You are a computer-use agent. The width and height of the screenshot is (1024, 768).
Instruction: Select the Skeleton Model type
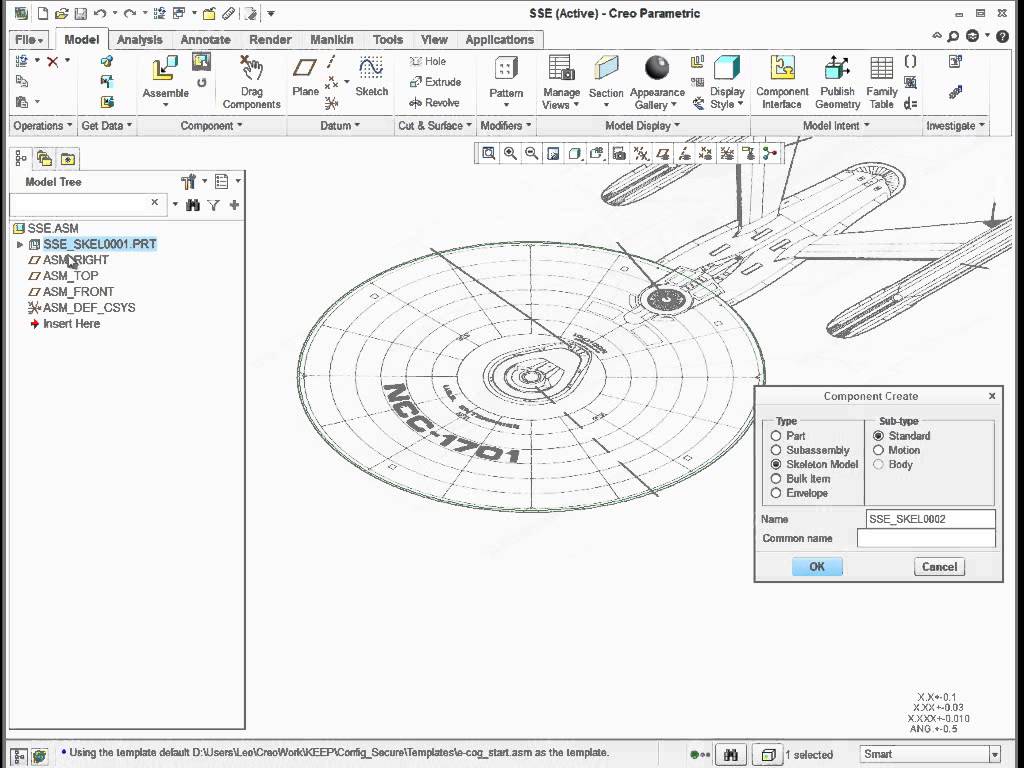pyautogui.click(x=777, y=464)
